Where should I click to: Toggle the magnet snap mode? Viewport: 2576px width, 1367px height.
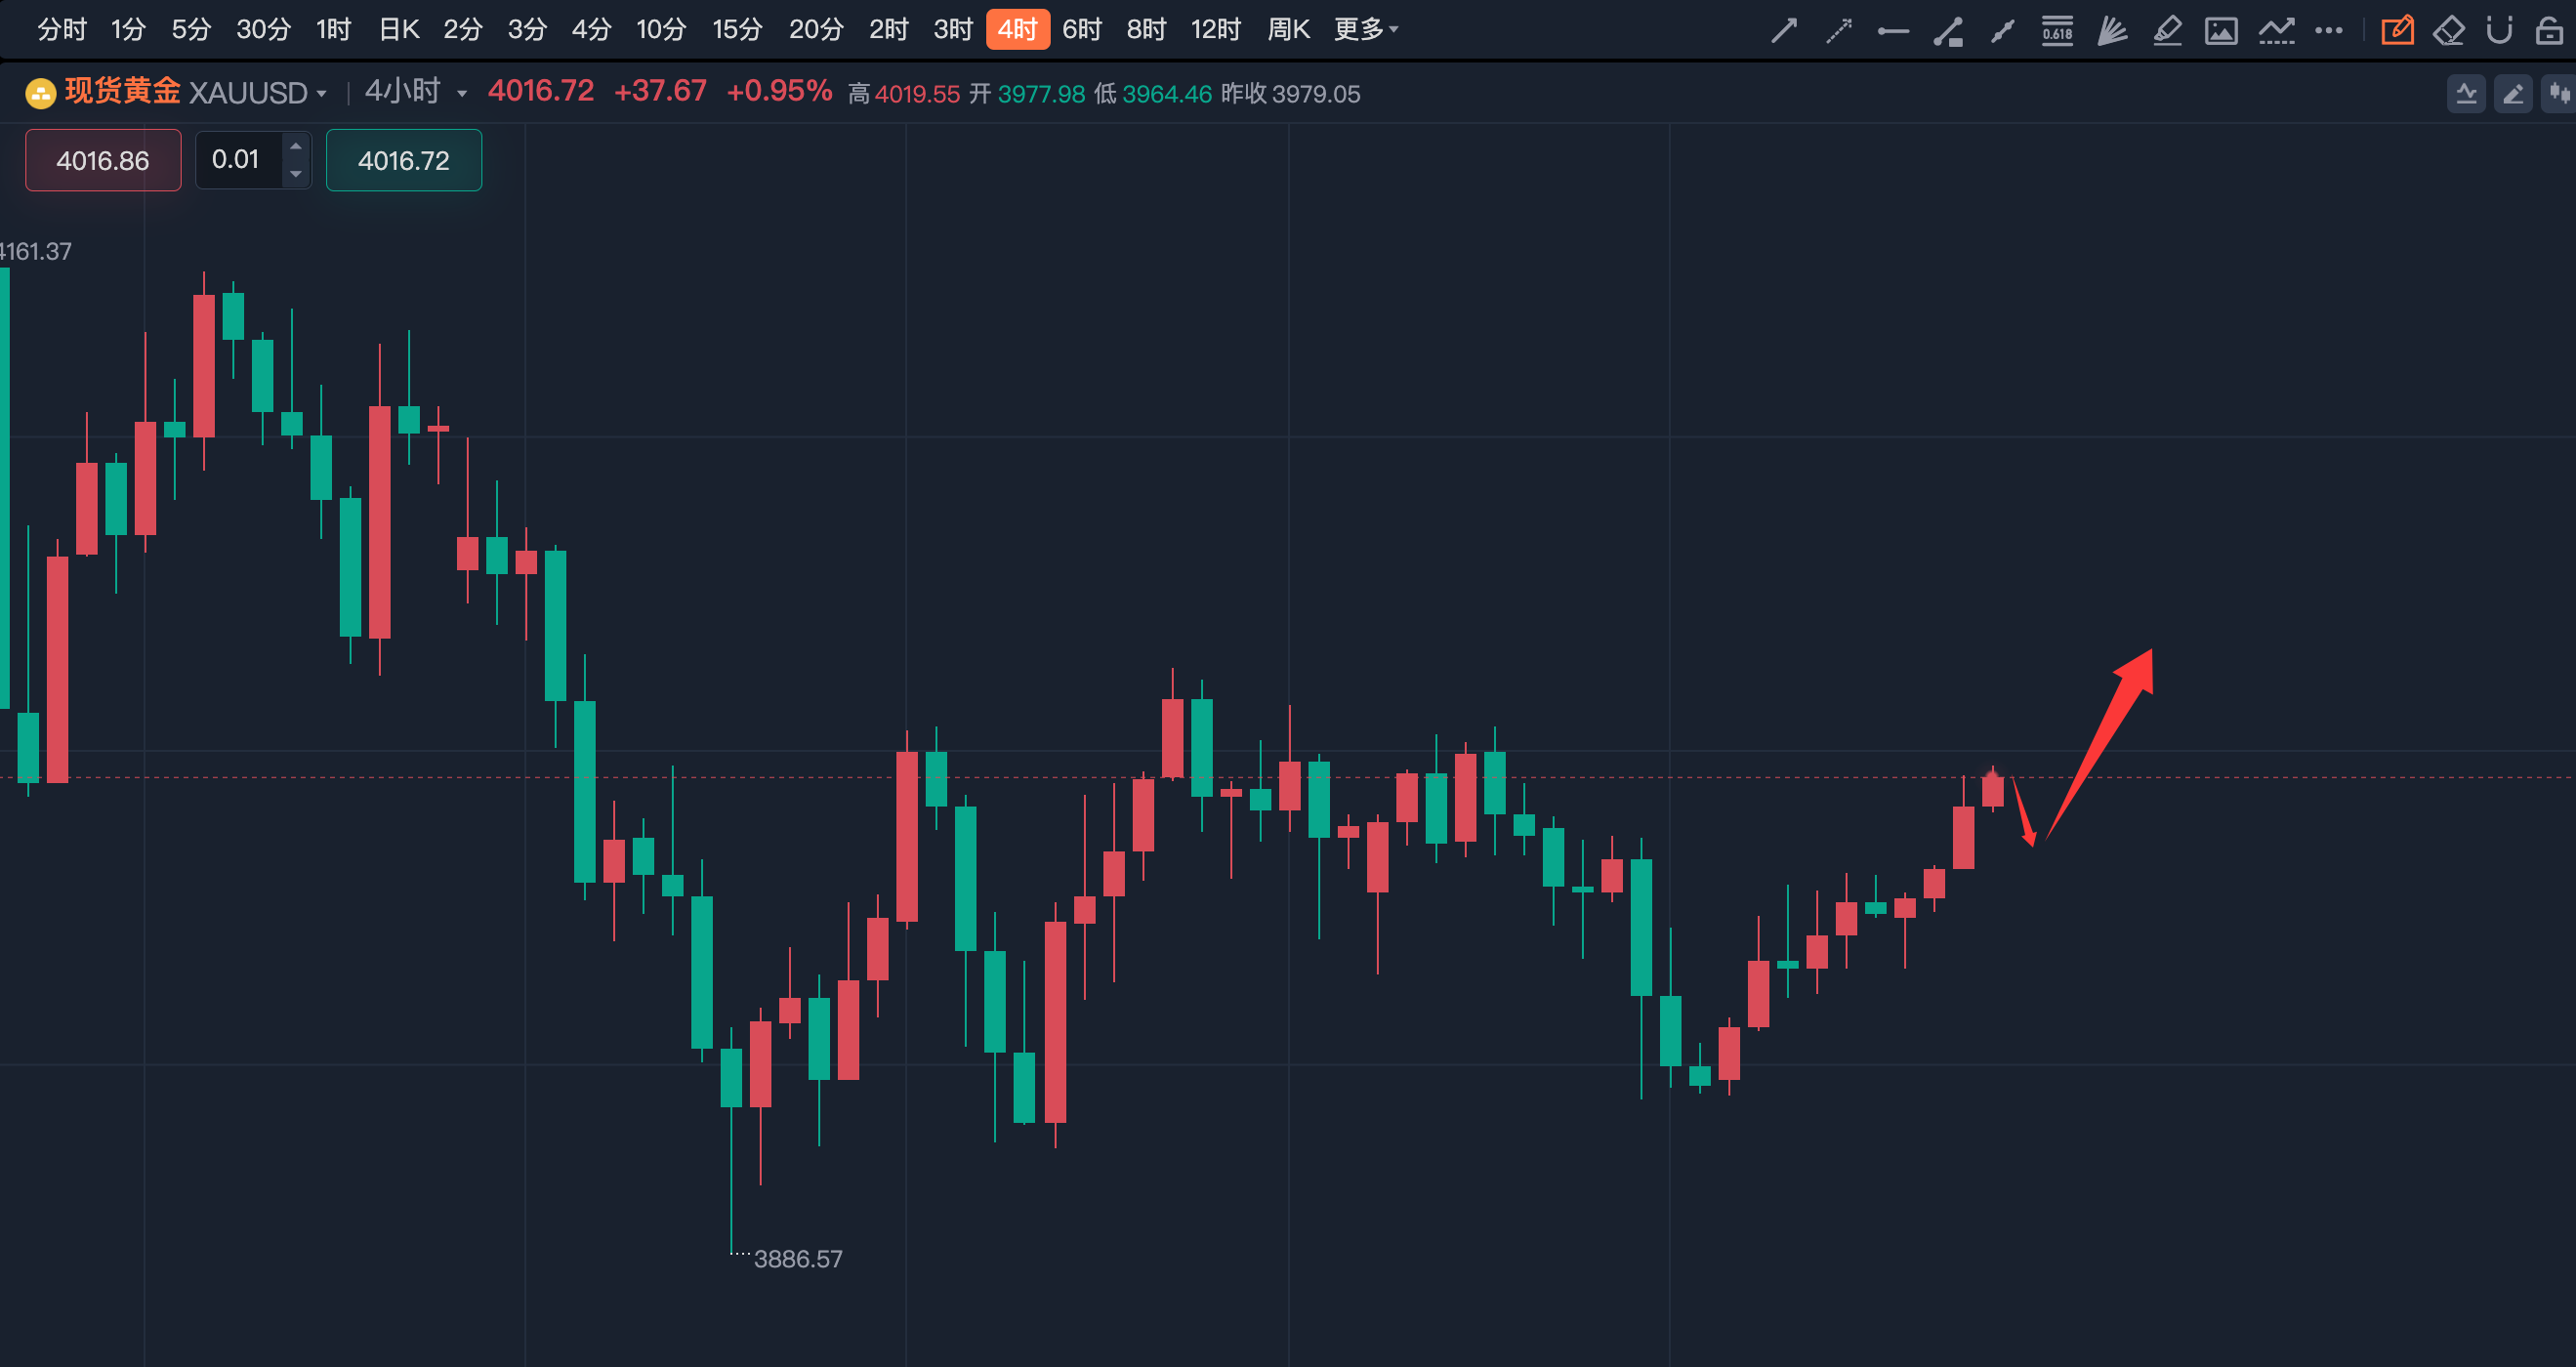(x=2499, y=30)
